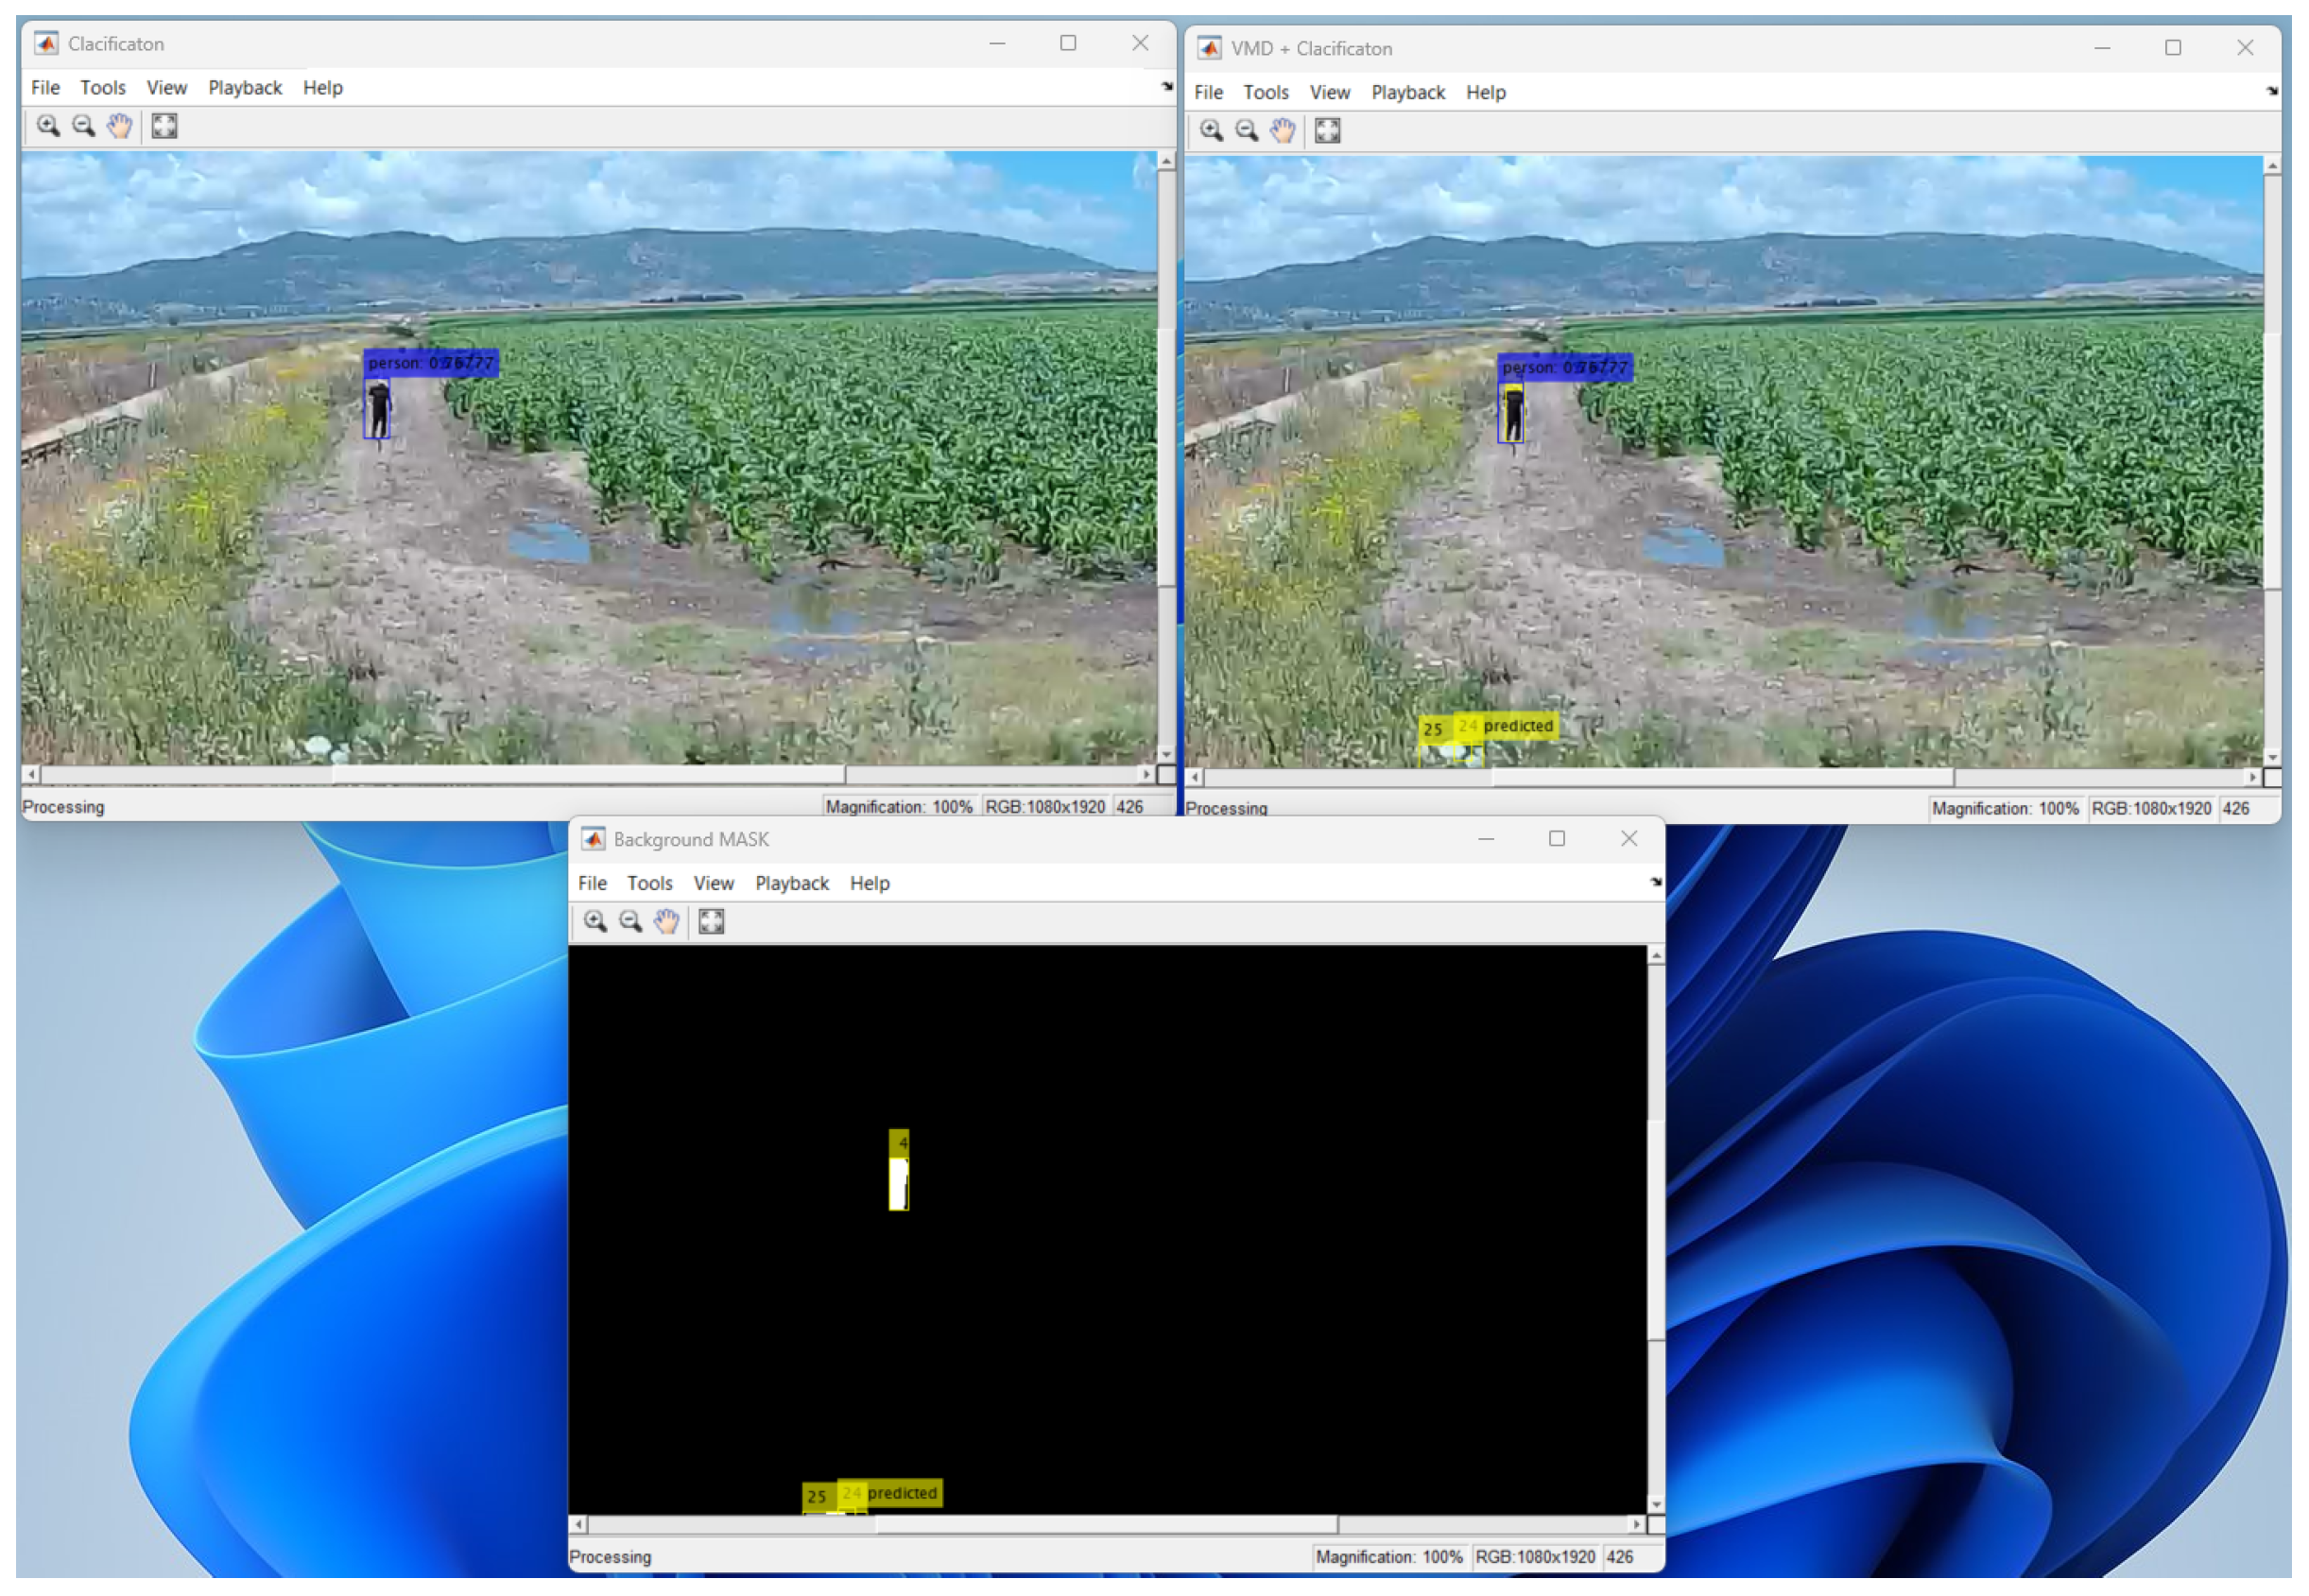Click Maintain Fit to Window in Clacificaton

tap(164, 126)
